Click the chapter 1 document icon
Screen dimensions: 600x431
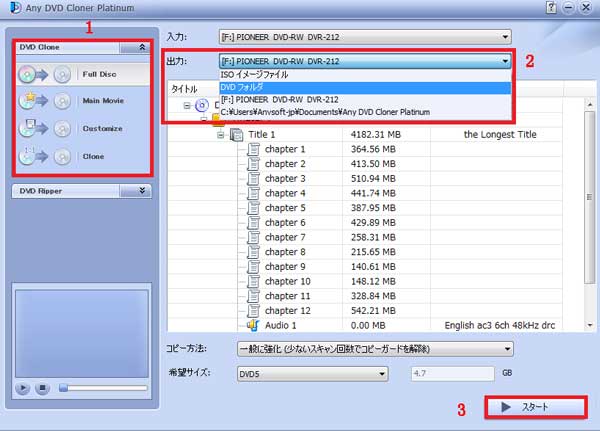point(253,149)
